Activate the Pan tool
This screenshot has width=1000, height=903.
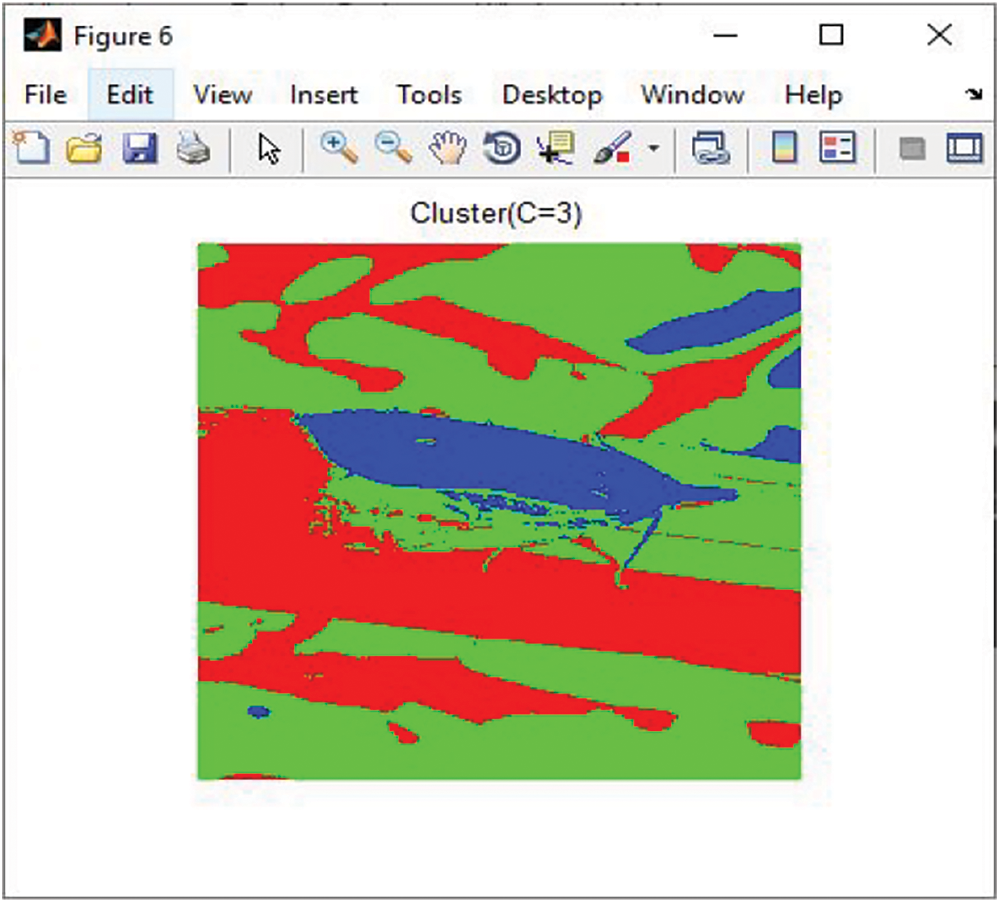point(447,147)
